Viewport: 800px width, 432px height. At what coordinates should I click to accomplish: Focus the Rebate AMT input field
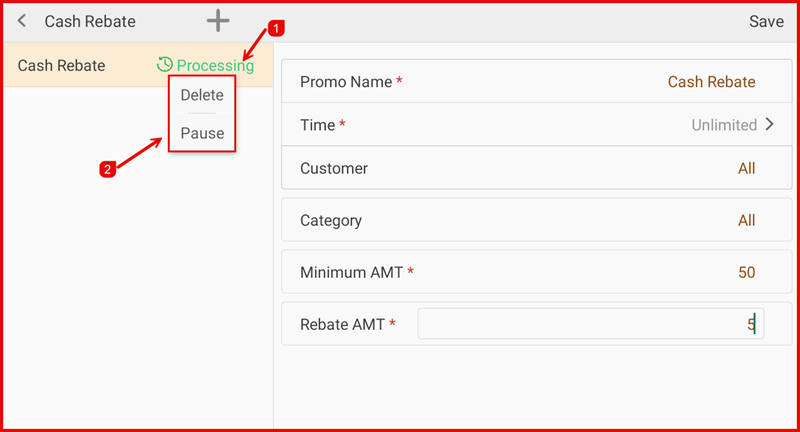pos(590,324)
